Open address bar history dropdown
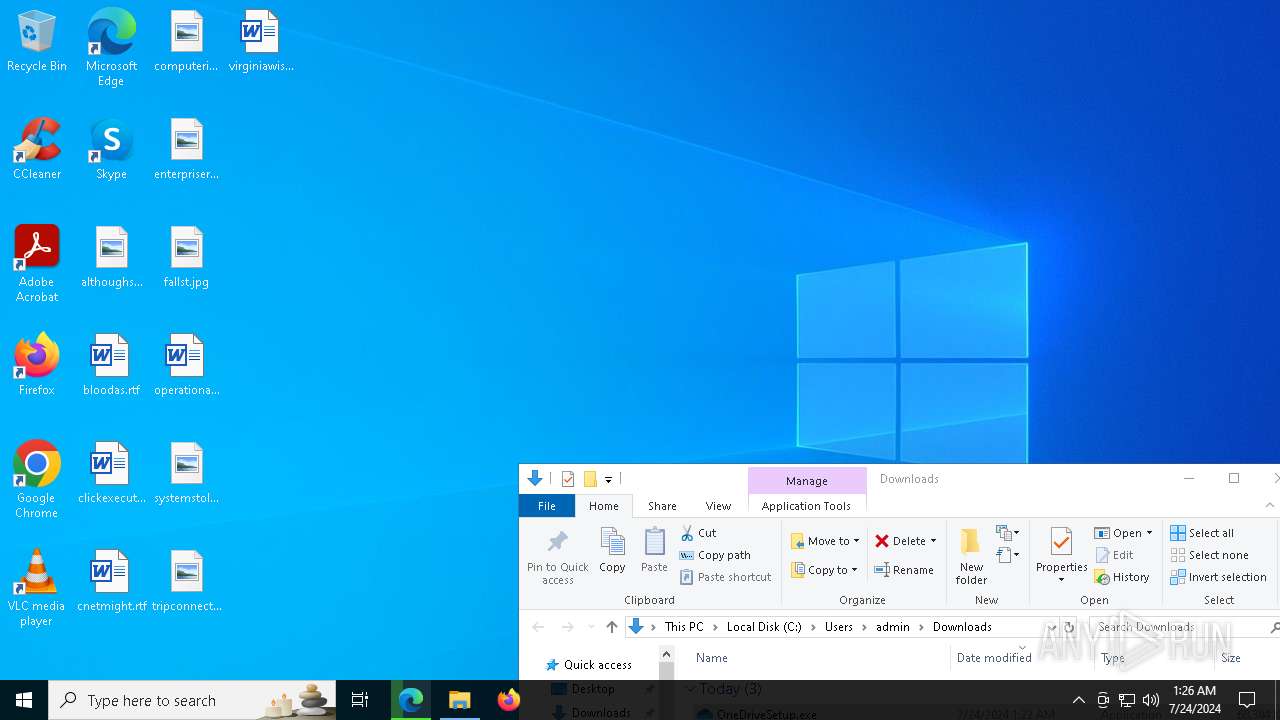This screenshot has height=720, width=1280. pos(1052,627)
